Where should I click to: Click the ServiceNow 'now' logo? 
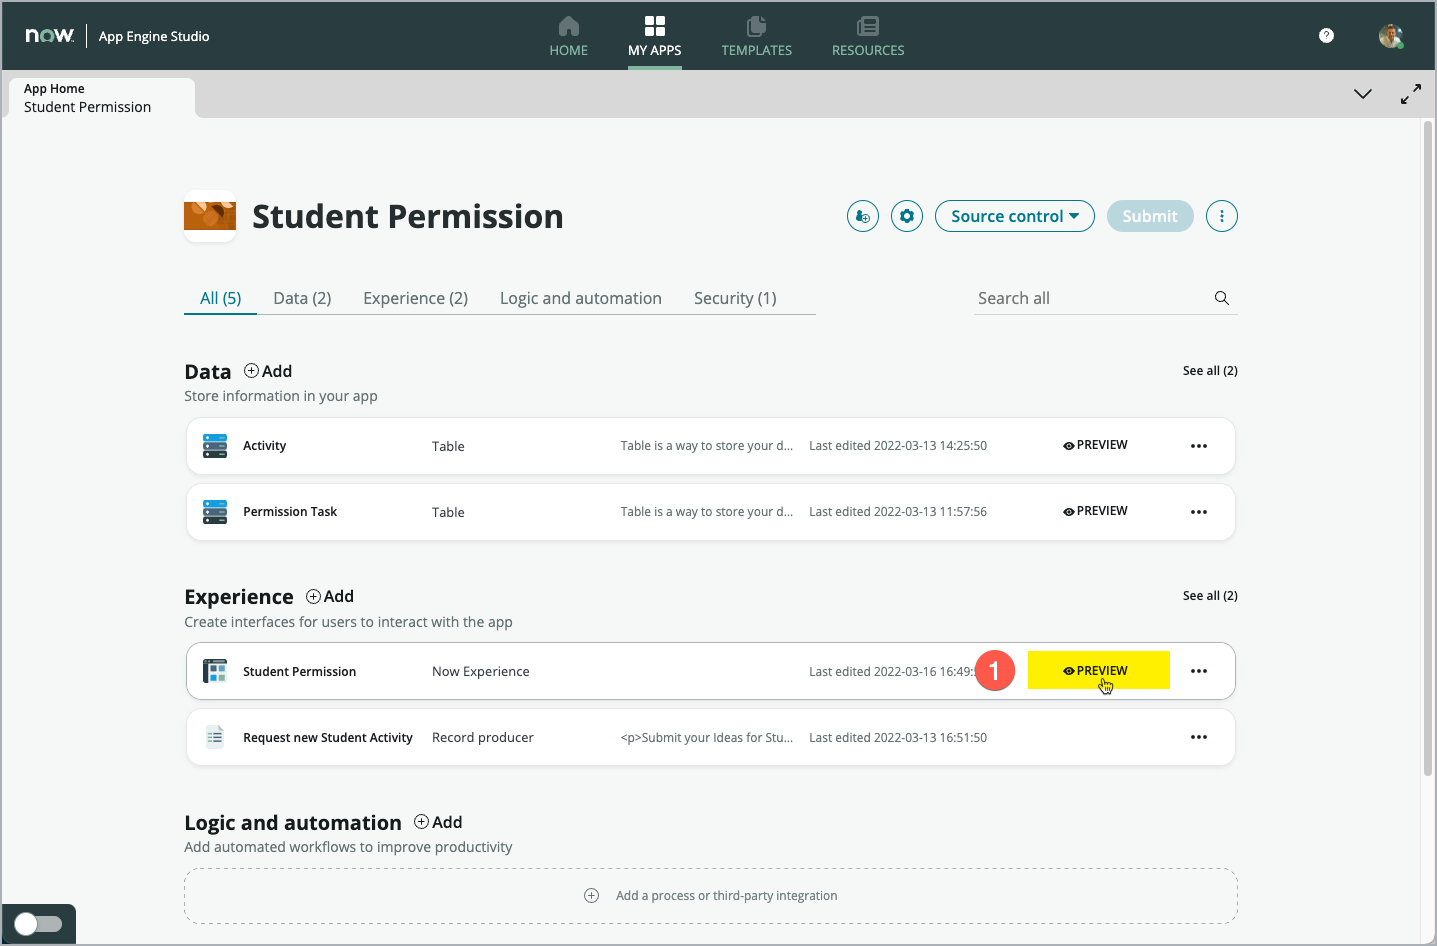coord(50,36)
